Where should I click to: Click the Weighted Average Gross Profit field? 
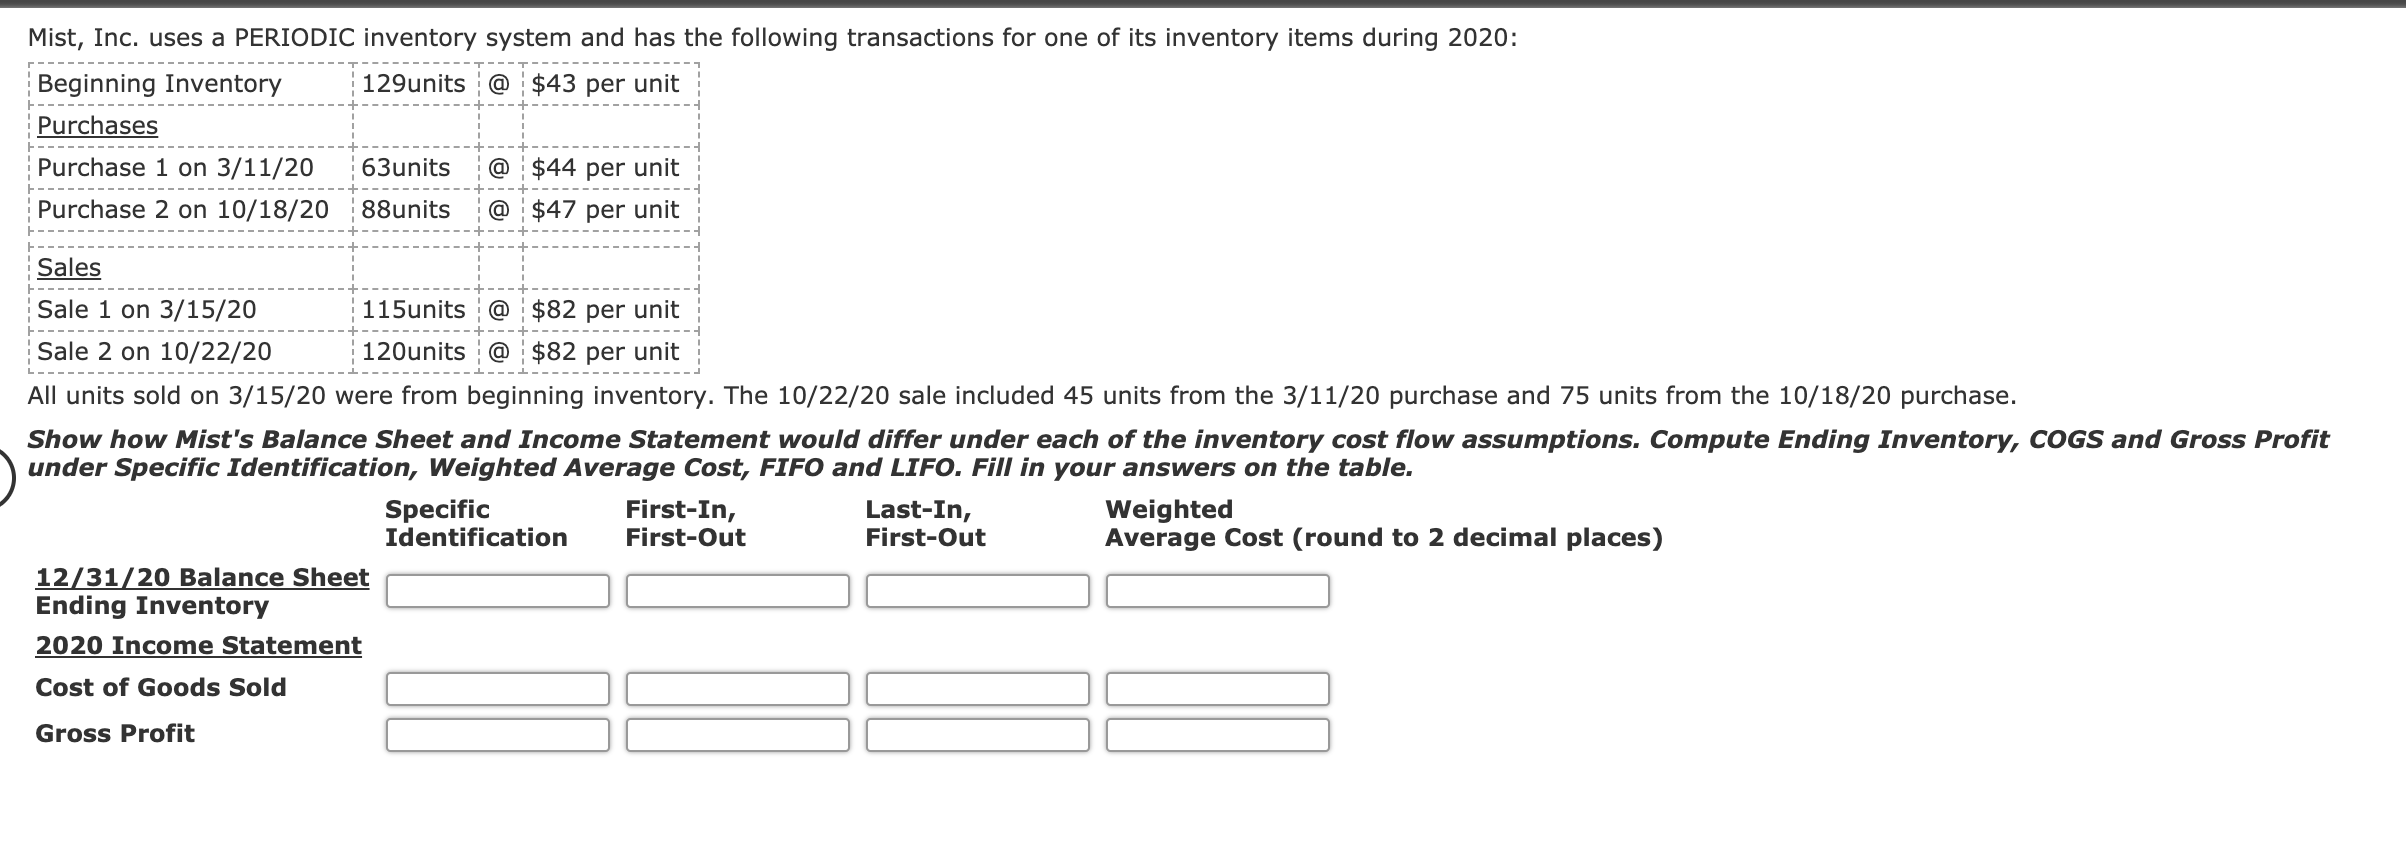[x=1217, y=736]
